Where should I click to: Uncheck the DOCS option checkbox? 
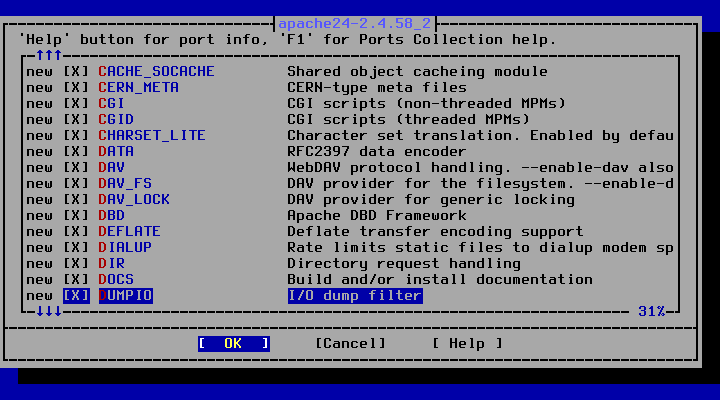point(76,279)
